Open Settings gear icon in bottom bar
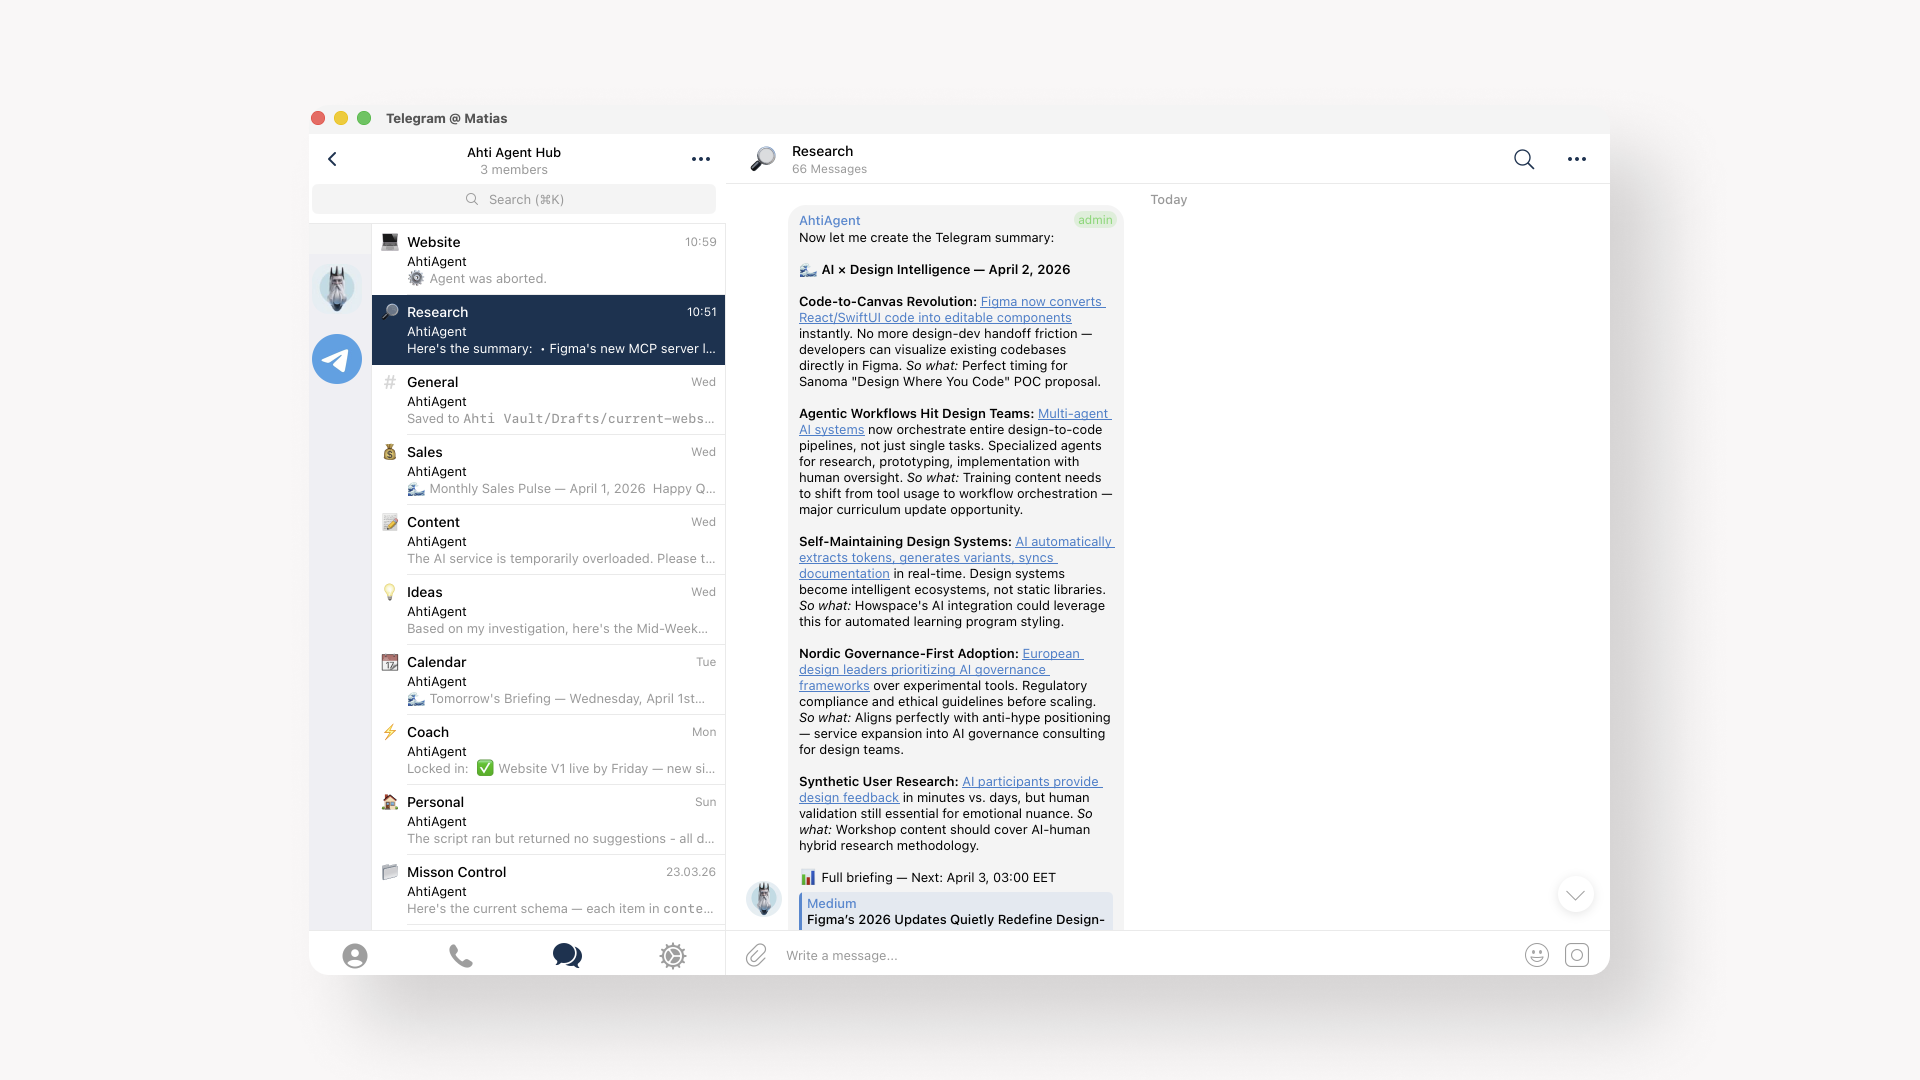 click(x=673, y=956)
